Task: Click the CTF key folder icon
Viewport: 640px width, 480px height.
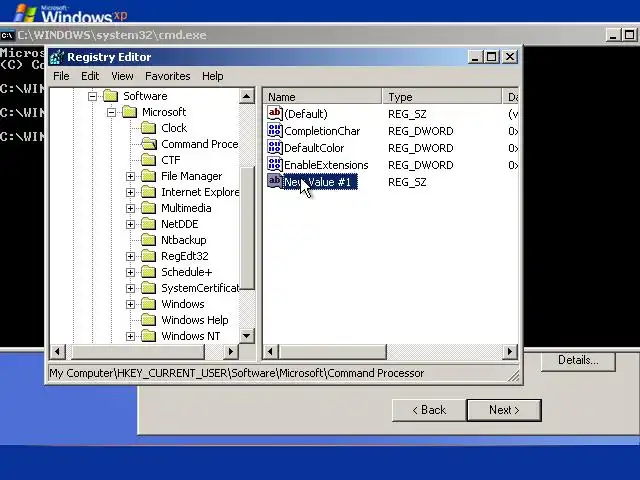Action: click(149, 160)
